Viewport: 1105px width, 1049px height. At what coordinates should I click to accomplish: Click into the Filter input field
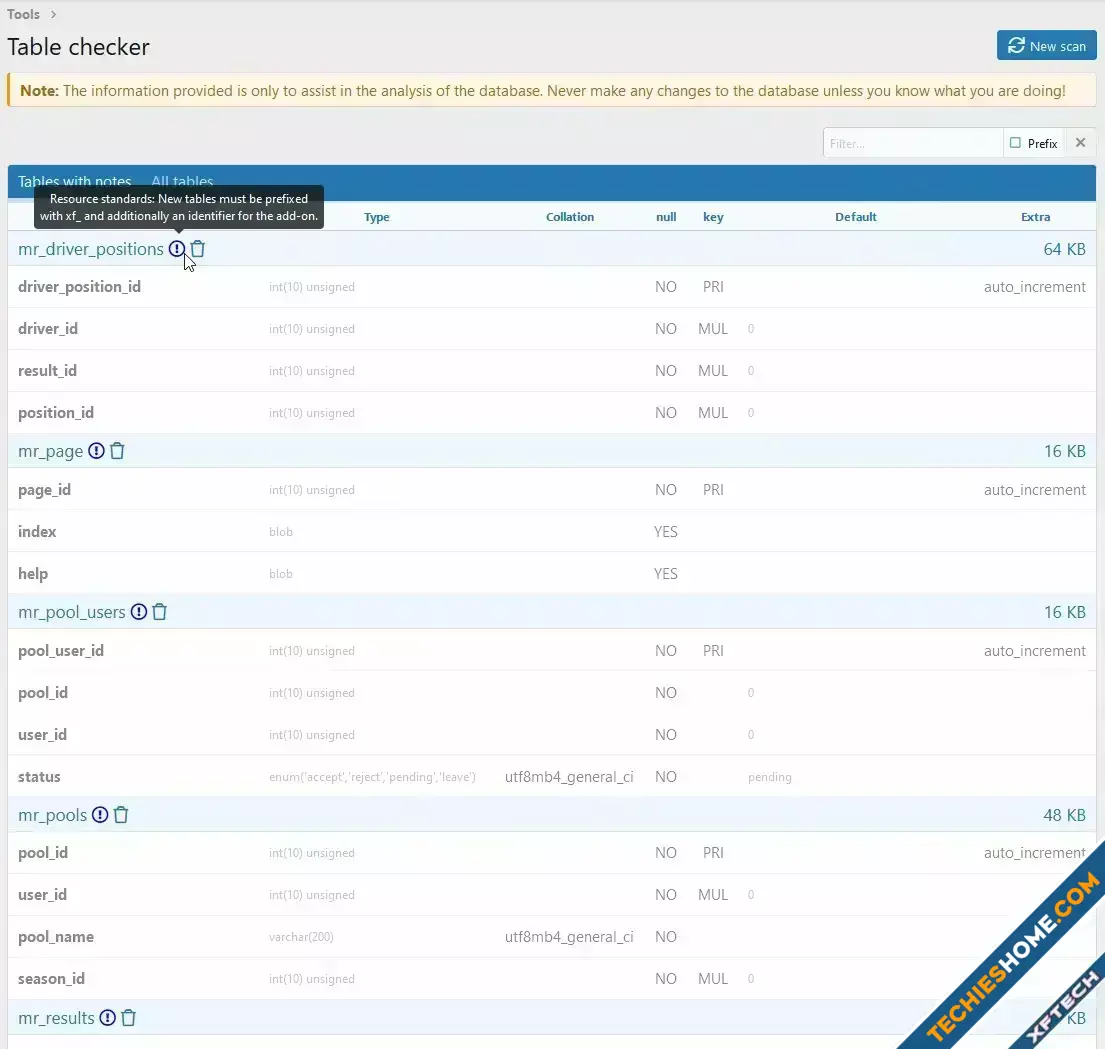point(912,143)
